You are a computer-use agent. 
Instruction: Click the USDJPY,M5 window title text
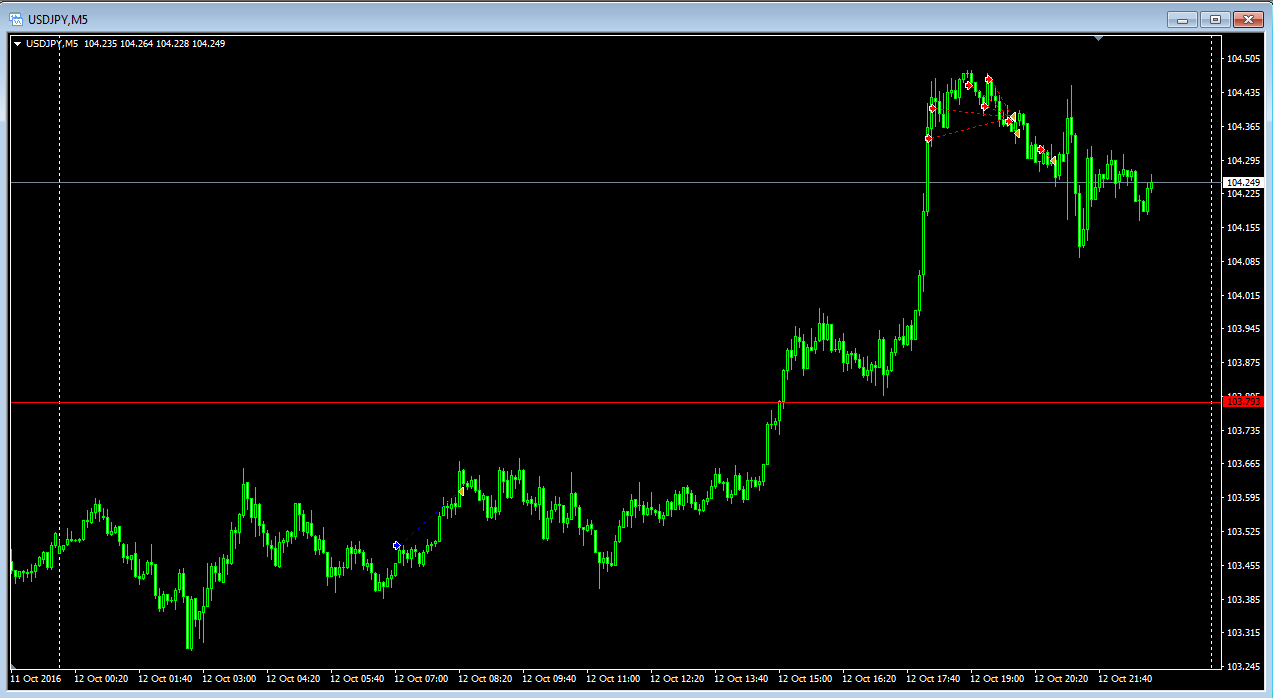coord(57,19)
